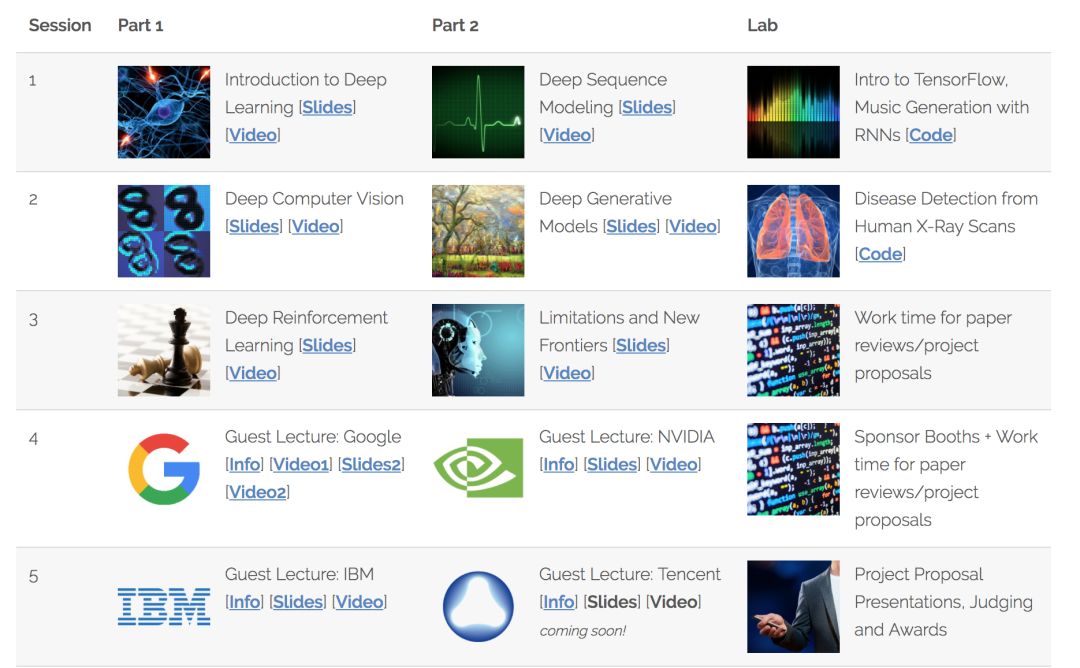The width and height of the screenshot is (1080, 668).
Task: Open Info link for NVIDIA guest lecture
Action: [559, 464]
